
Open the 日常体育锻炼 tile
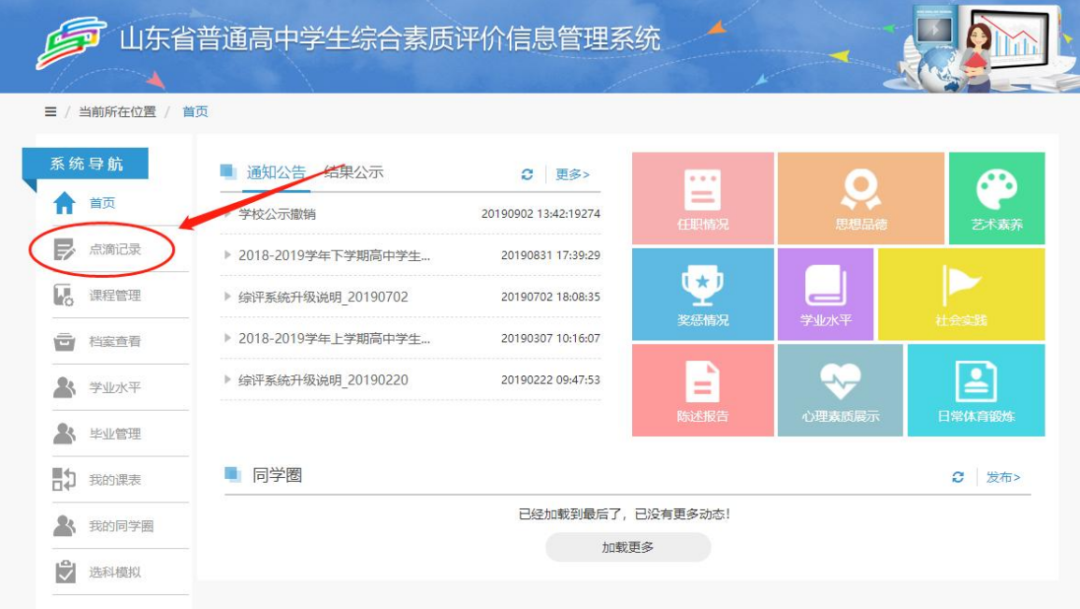pos(975,390)
